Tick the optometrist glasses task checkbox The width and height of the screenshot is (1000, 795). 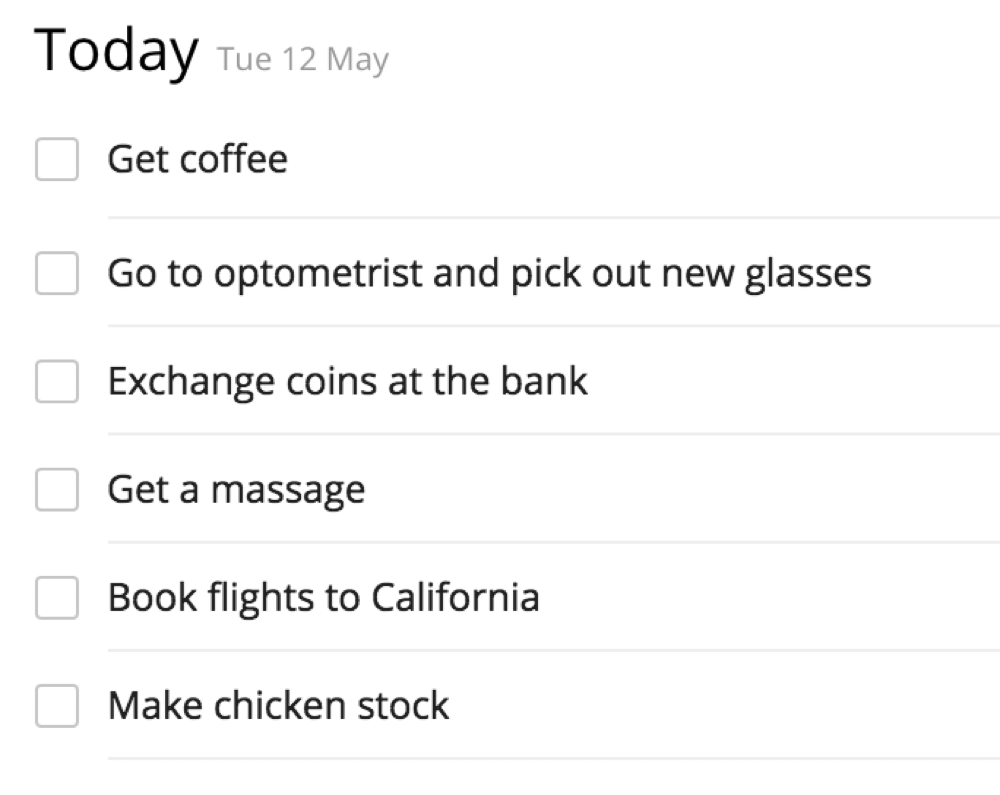point(57,274)
